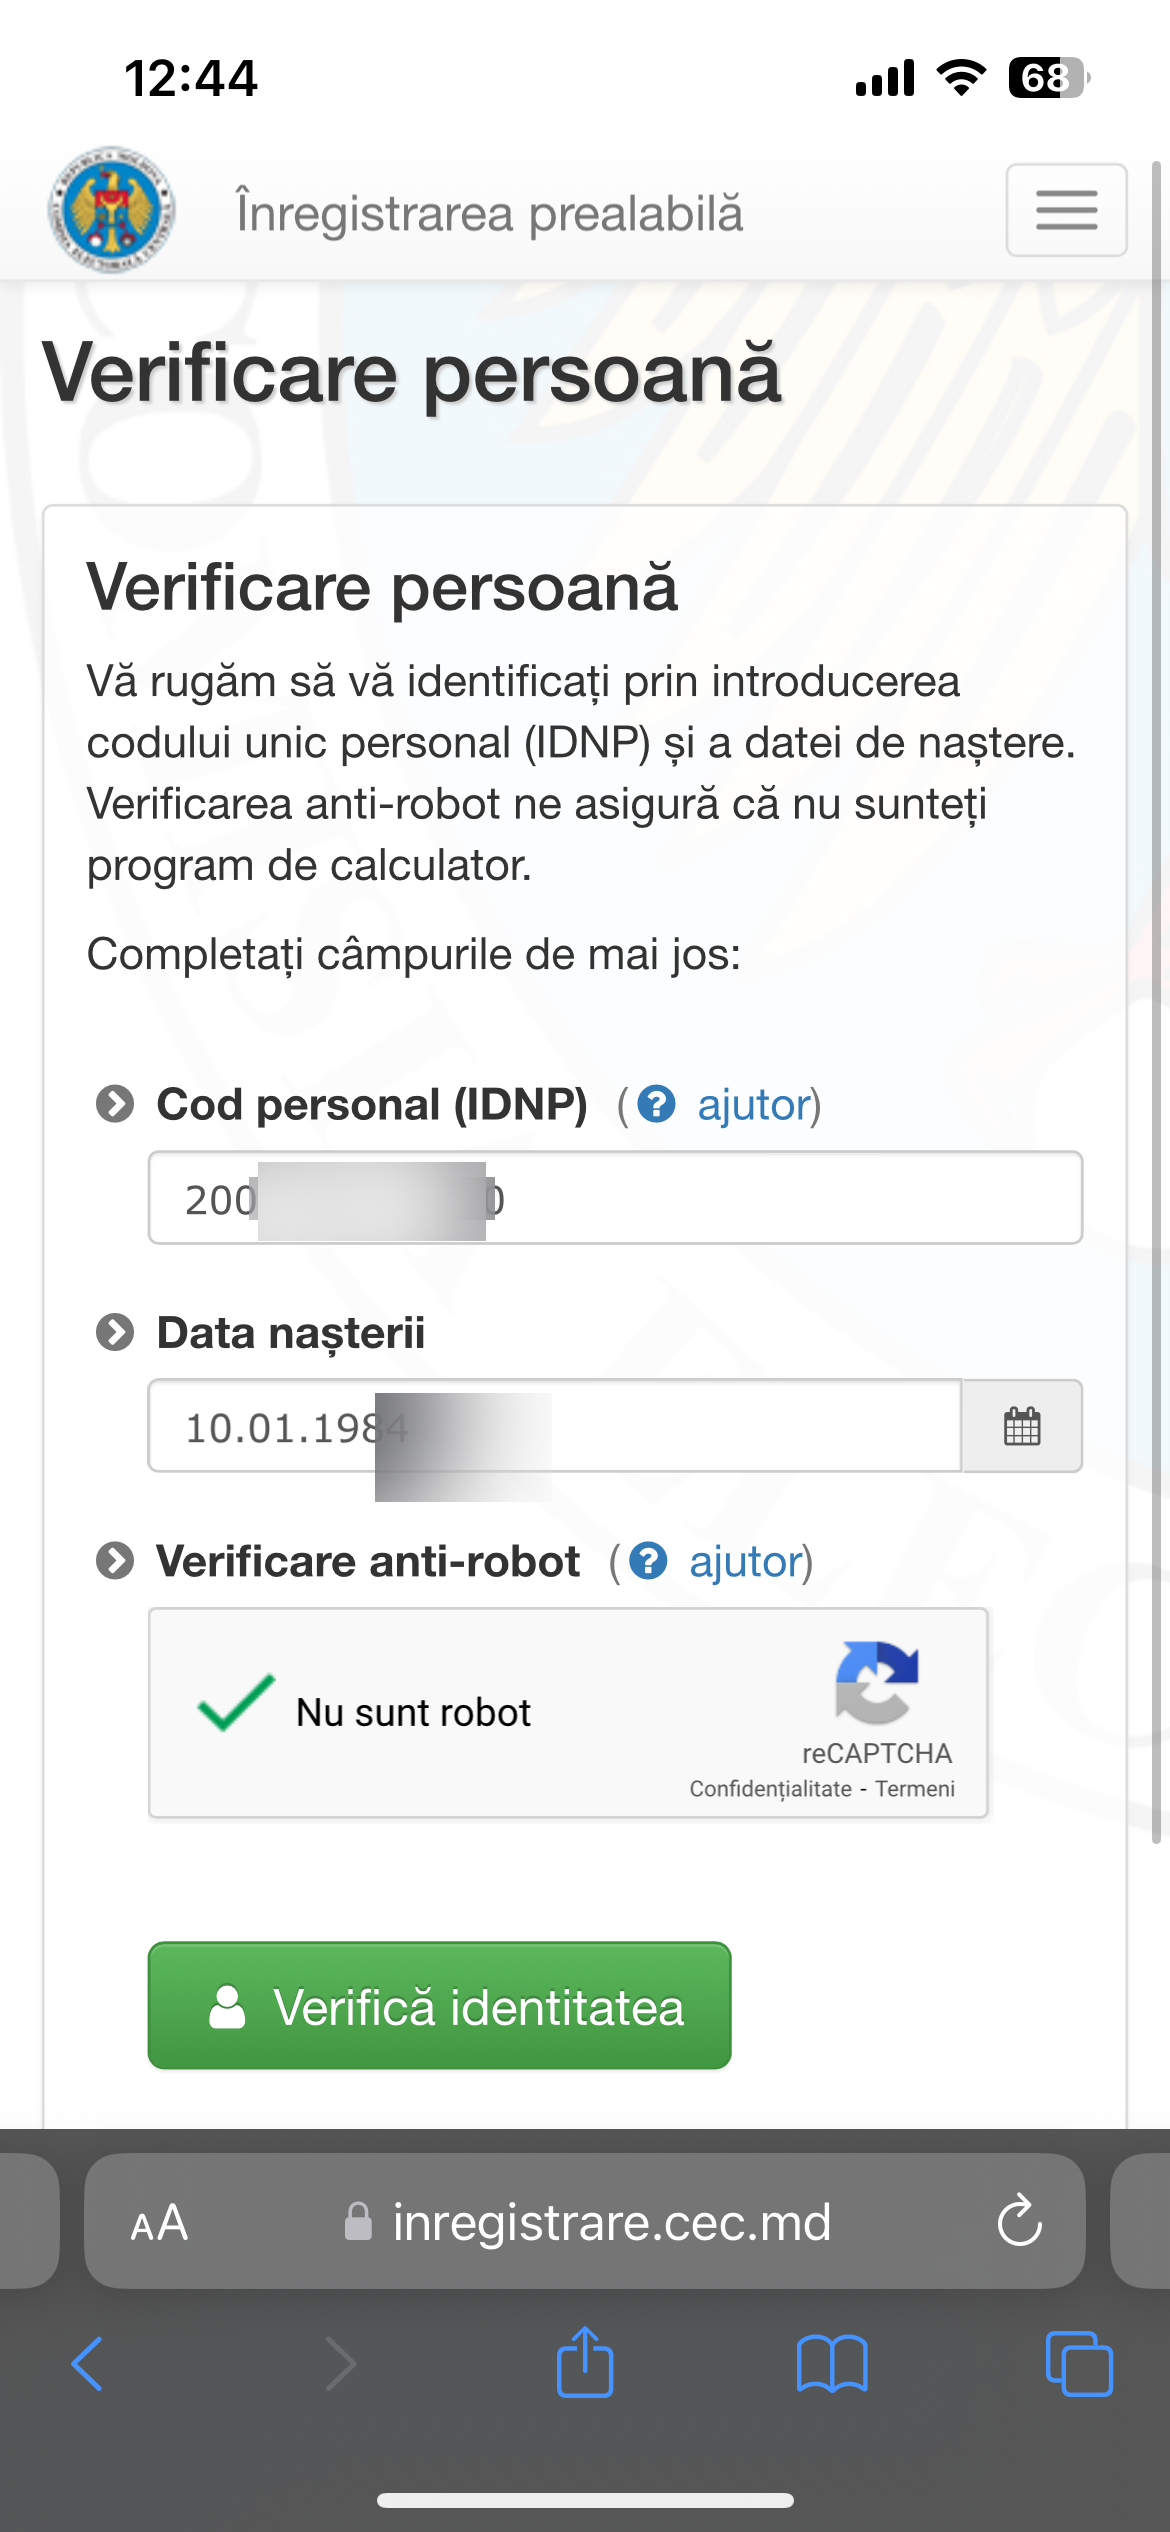Open Safari bookmarks book icon
This screenshot has width=1170, height=2532.
(832, 2364)
